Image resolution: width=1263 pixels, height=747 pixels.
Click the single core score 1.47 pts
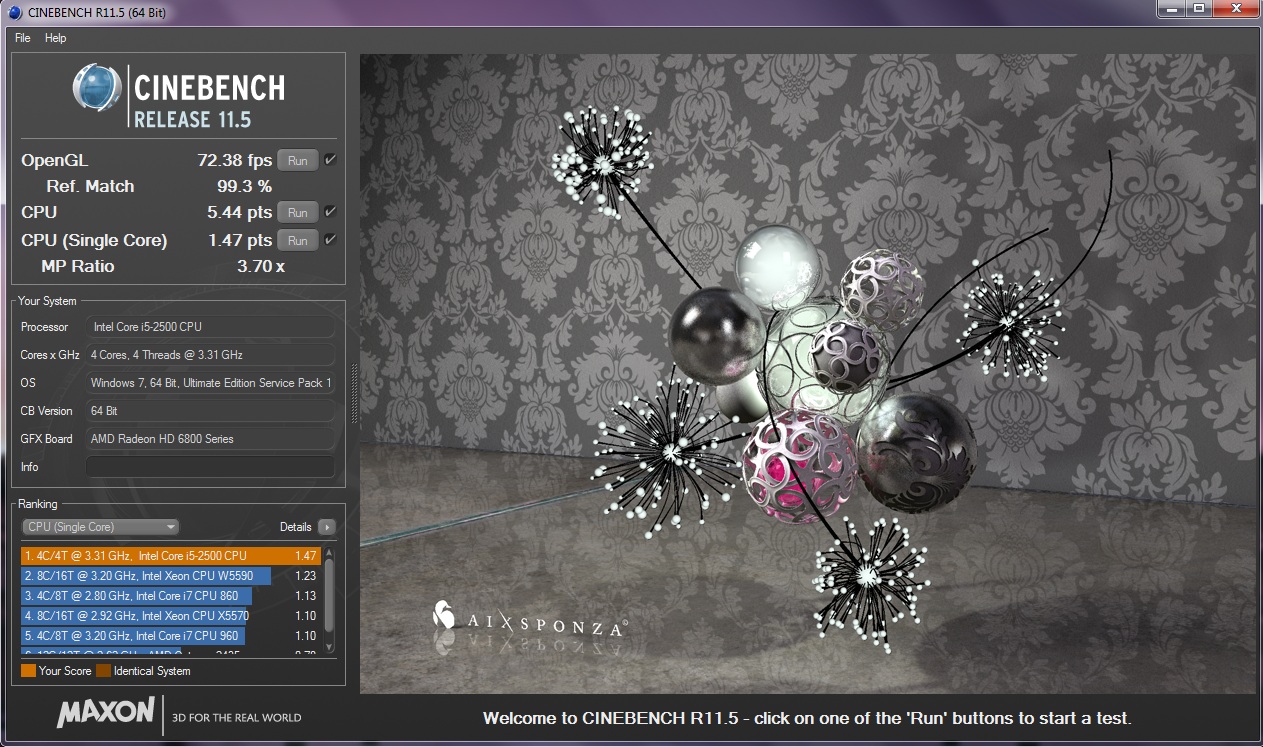pyautogui.click(x=239, y=240)
